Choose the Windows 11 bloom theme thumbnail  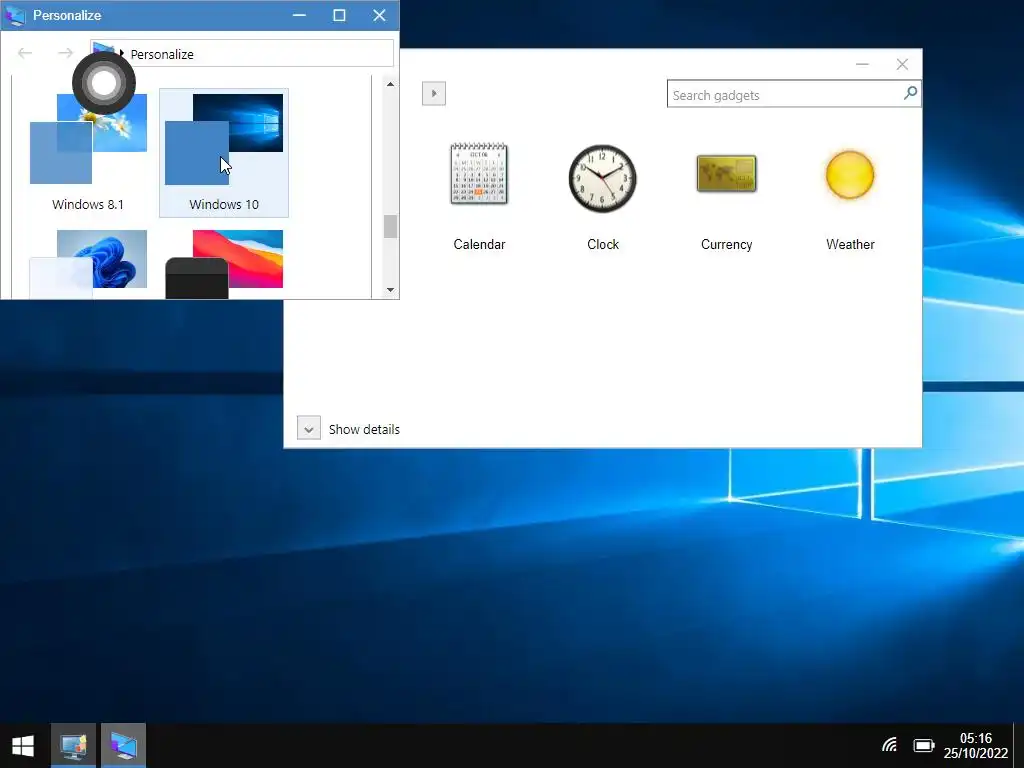point(88,264)
